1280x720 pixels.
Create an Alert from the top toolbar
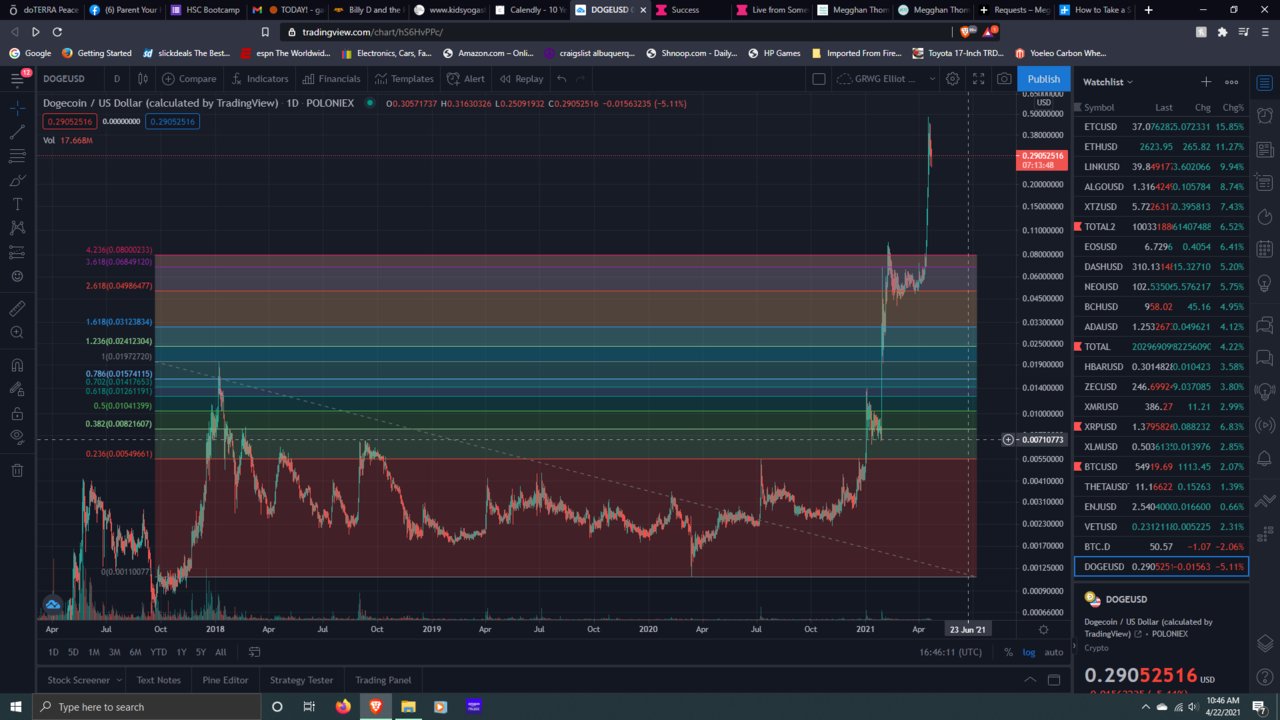[466, 79]
